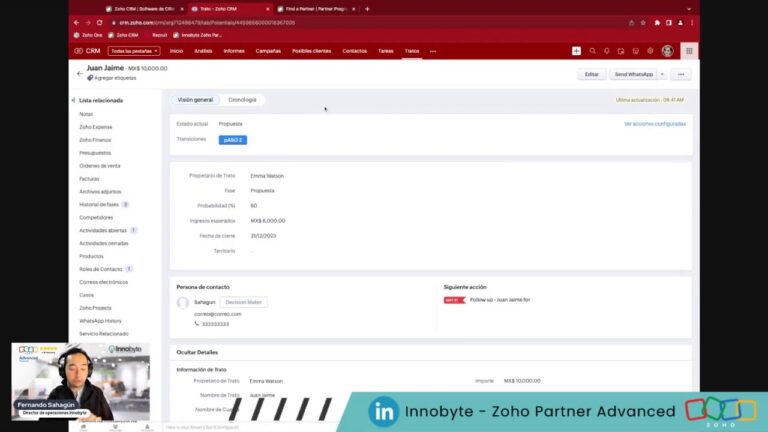Open WhatsApp History in related list

(100, 321)
